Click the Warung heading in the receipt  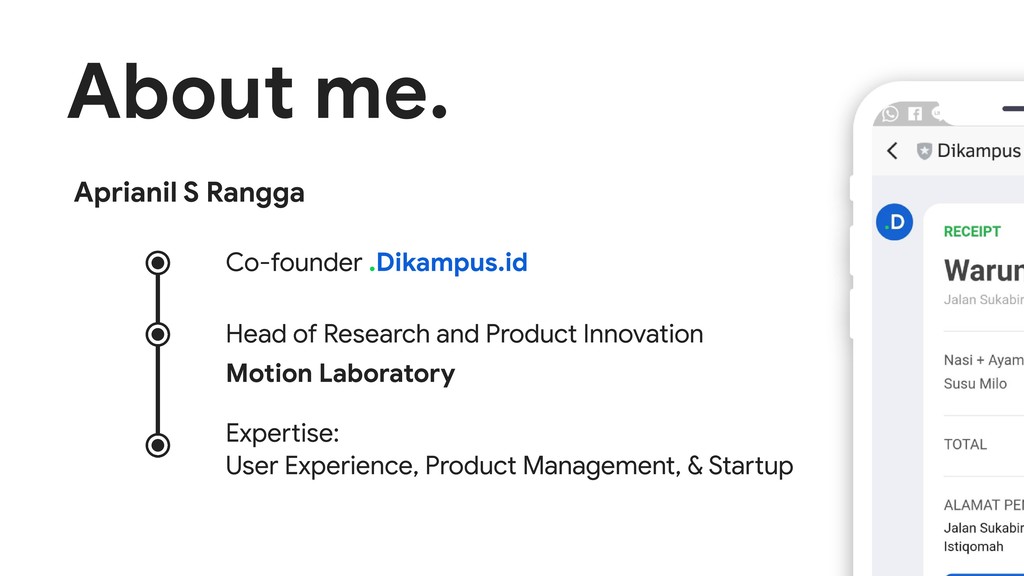point(984,270)
